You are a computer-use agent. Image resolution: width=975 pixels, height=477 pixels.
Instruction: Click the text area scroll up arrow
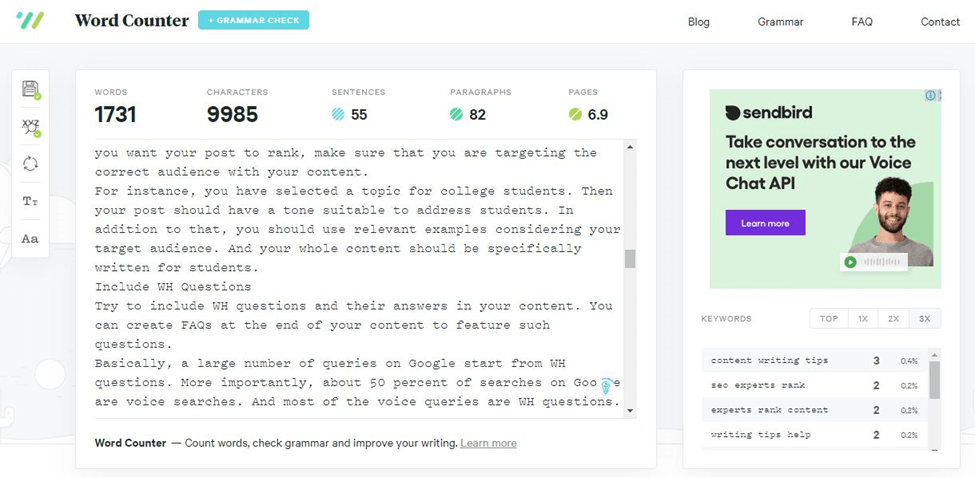[630, 147]
